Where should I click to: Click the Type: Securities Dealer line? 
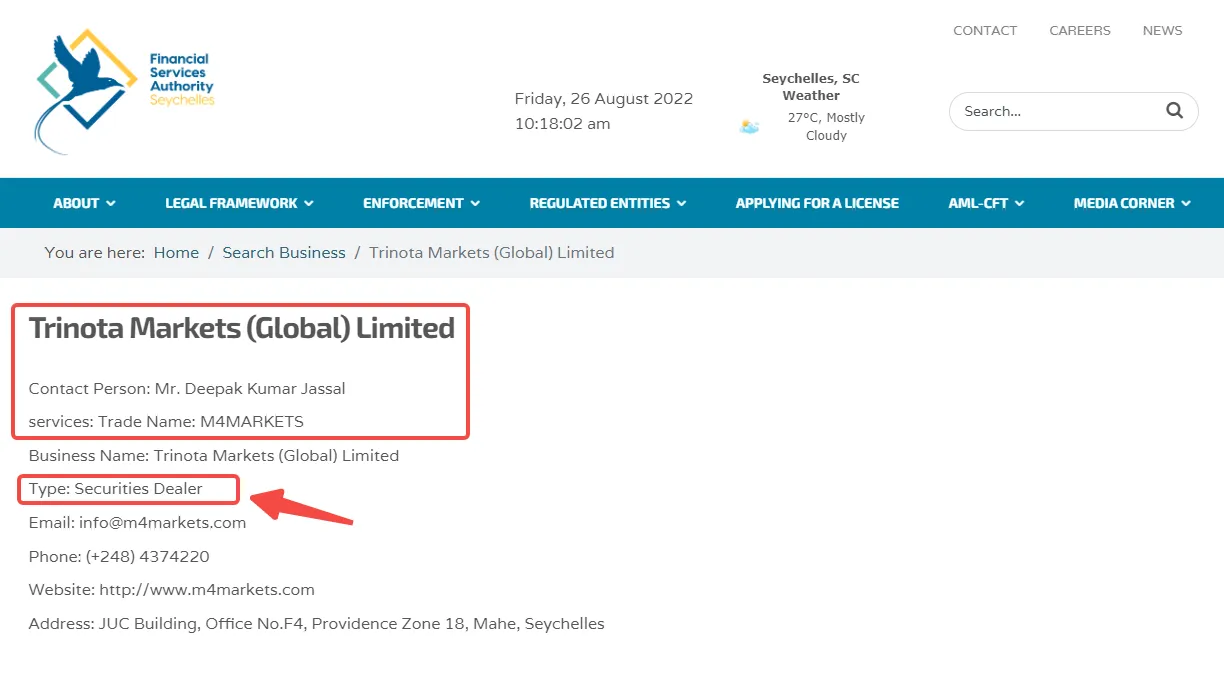point(116,489)
